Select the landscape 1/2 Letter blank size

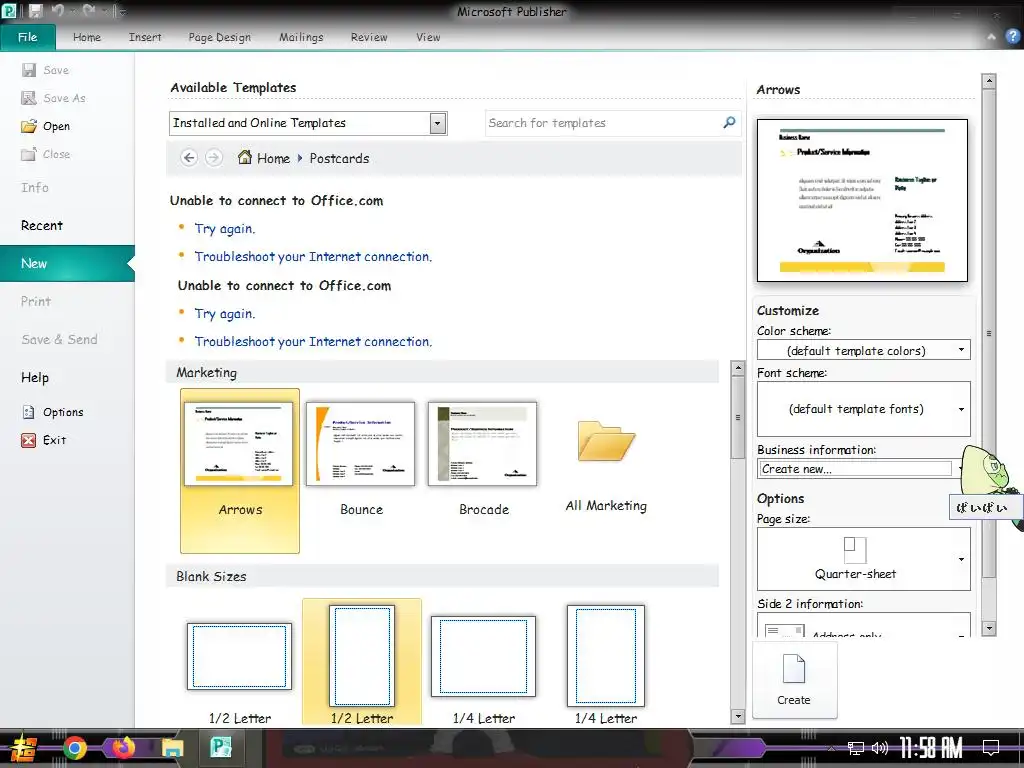coord(240,656)
